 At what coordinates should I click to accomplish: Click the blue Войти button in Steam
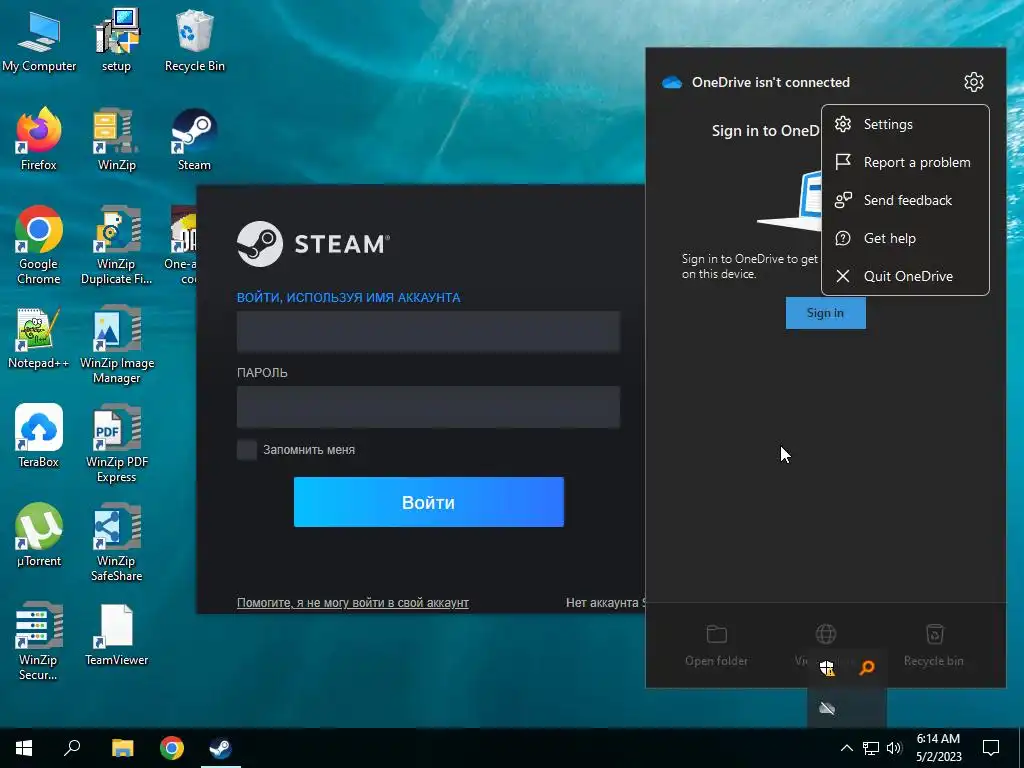point(428,502)
